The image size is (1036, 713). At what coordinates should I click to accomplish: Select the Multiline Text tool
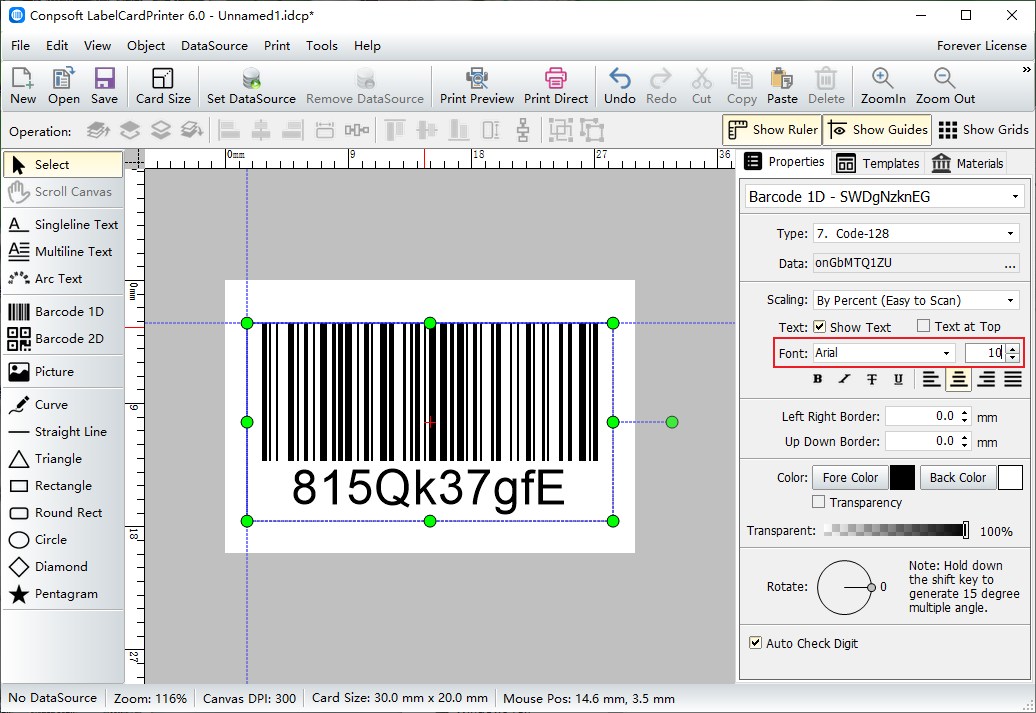(63, 252)
